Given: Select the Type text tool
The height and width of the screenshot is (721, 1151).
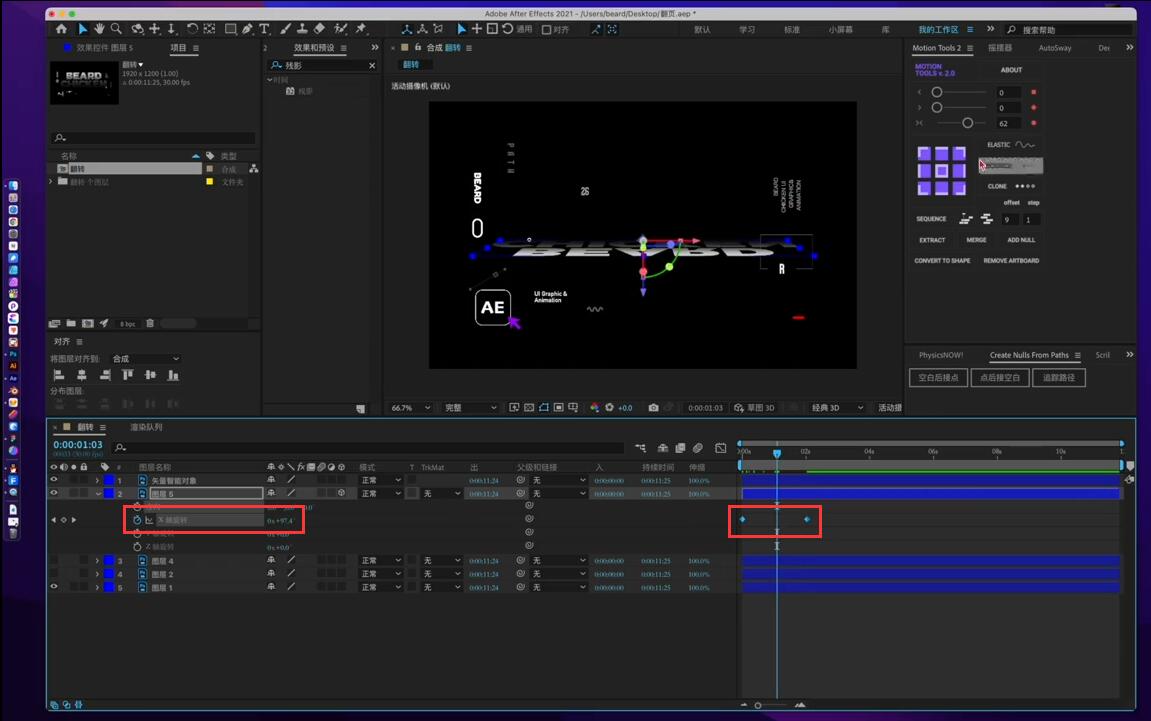Looking at the screenshot, I should coord(264,29).
